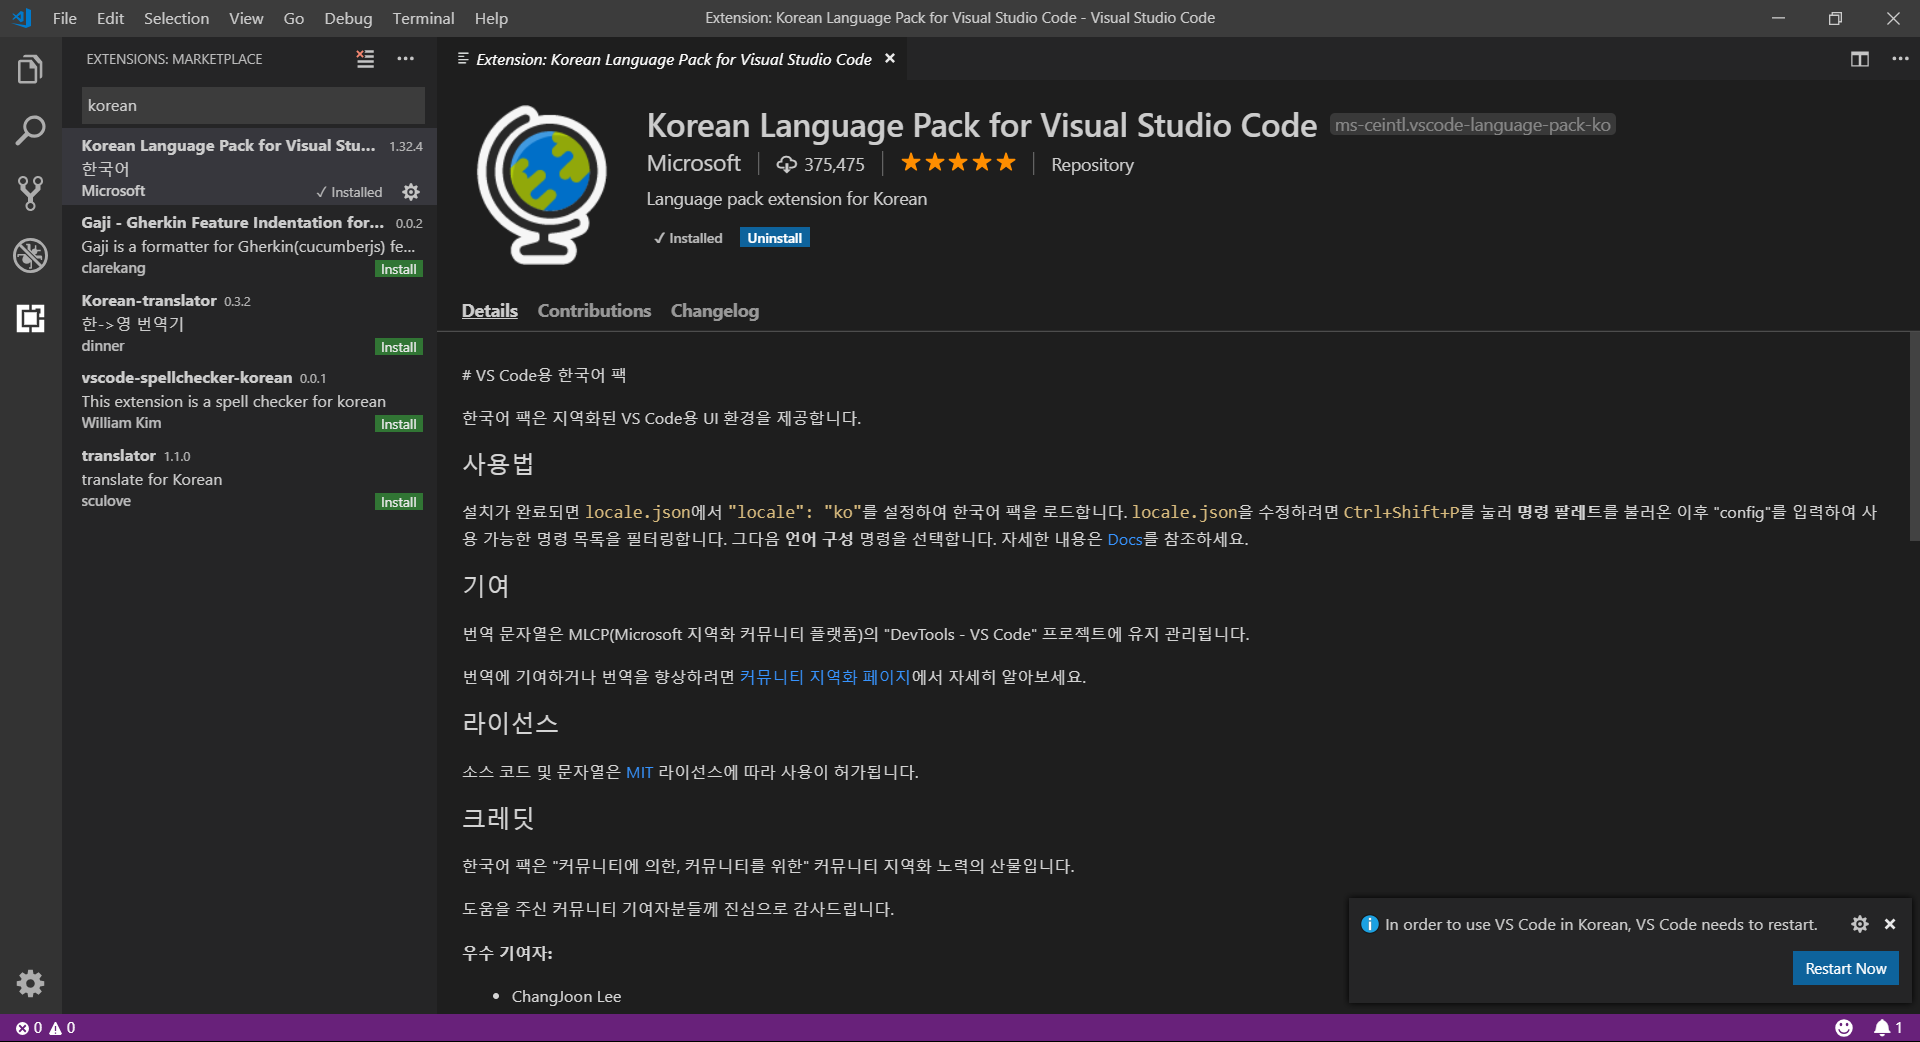Image resolution: width=1920 pixels, height=1042 pixels.
Task: Click the Installed label in extension header
Action: tap(688, 238)
